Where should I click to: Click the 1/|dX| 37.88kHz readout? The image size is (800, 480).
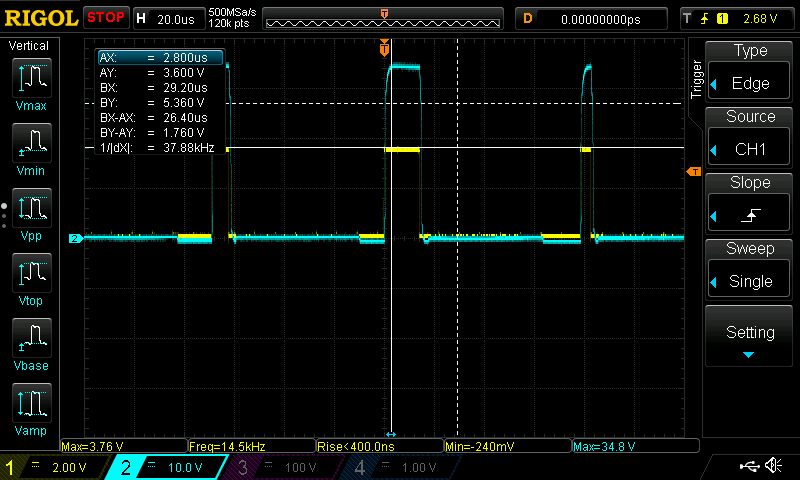[156, 148]
